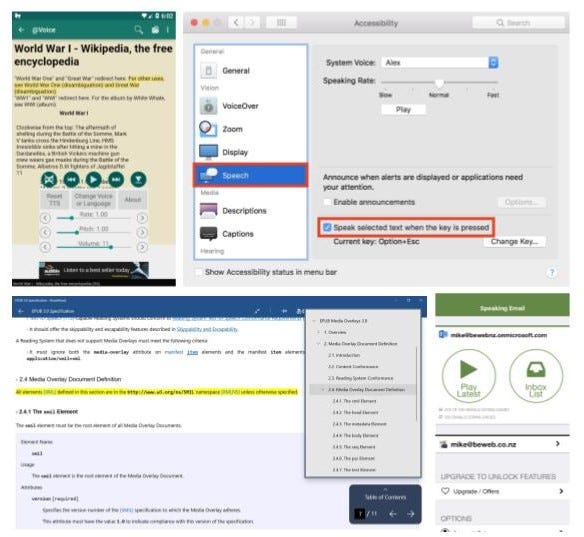Click back arrow in EPUB reader

click(21, 311)
